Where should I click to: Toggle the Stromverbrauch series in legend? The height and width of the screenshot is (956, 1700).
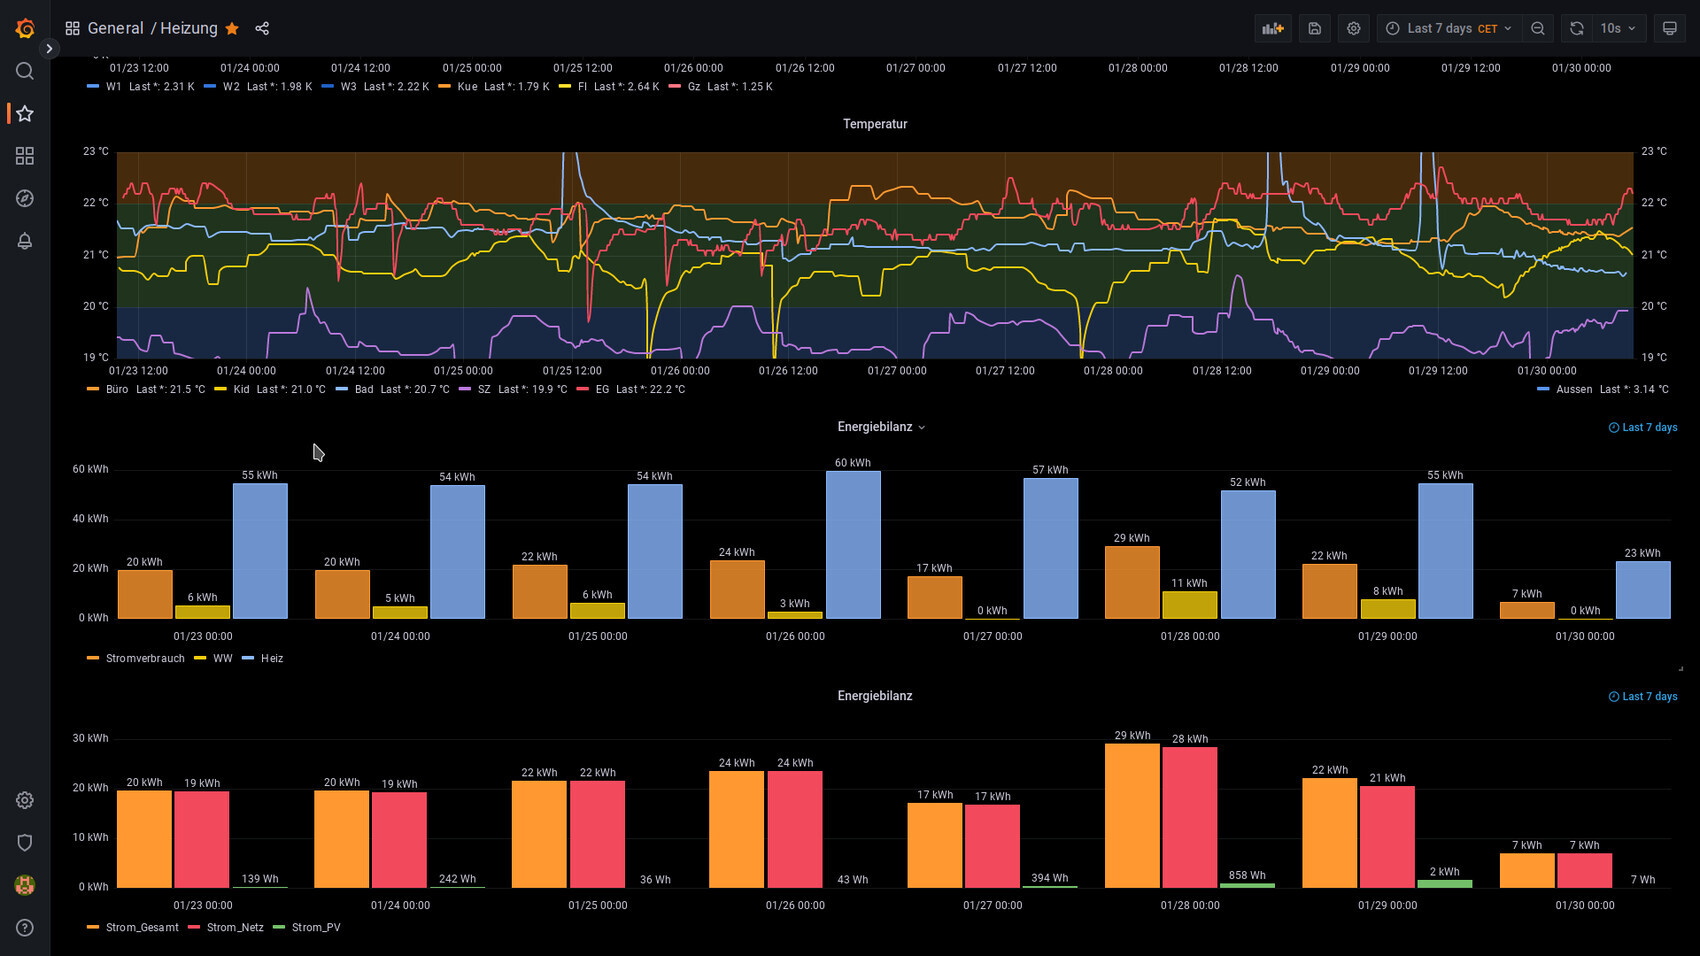pyautogui.click(x=145, y=659)
